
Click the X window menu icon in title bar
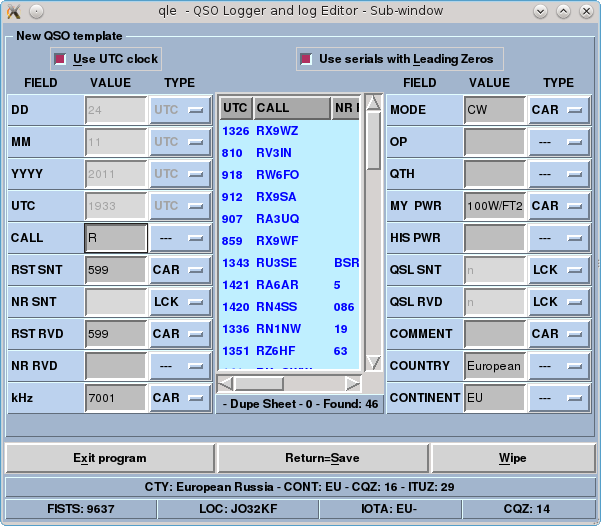click(13, 11)
